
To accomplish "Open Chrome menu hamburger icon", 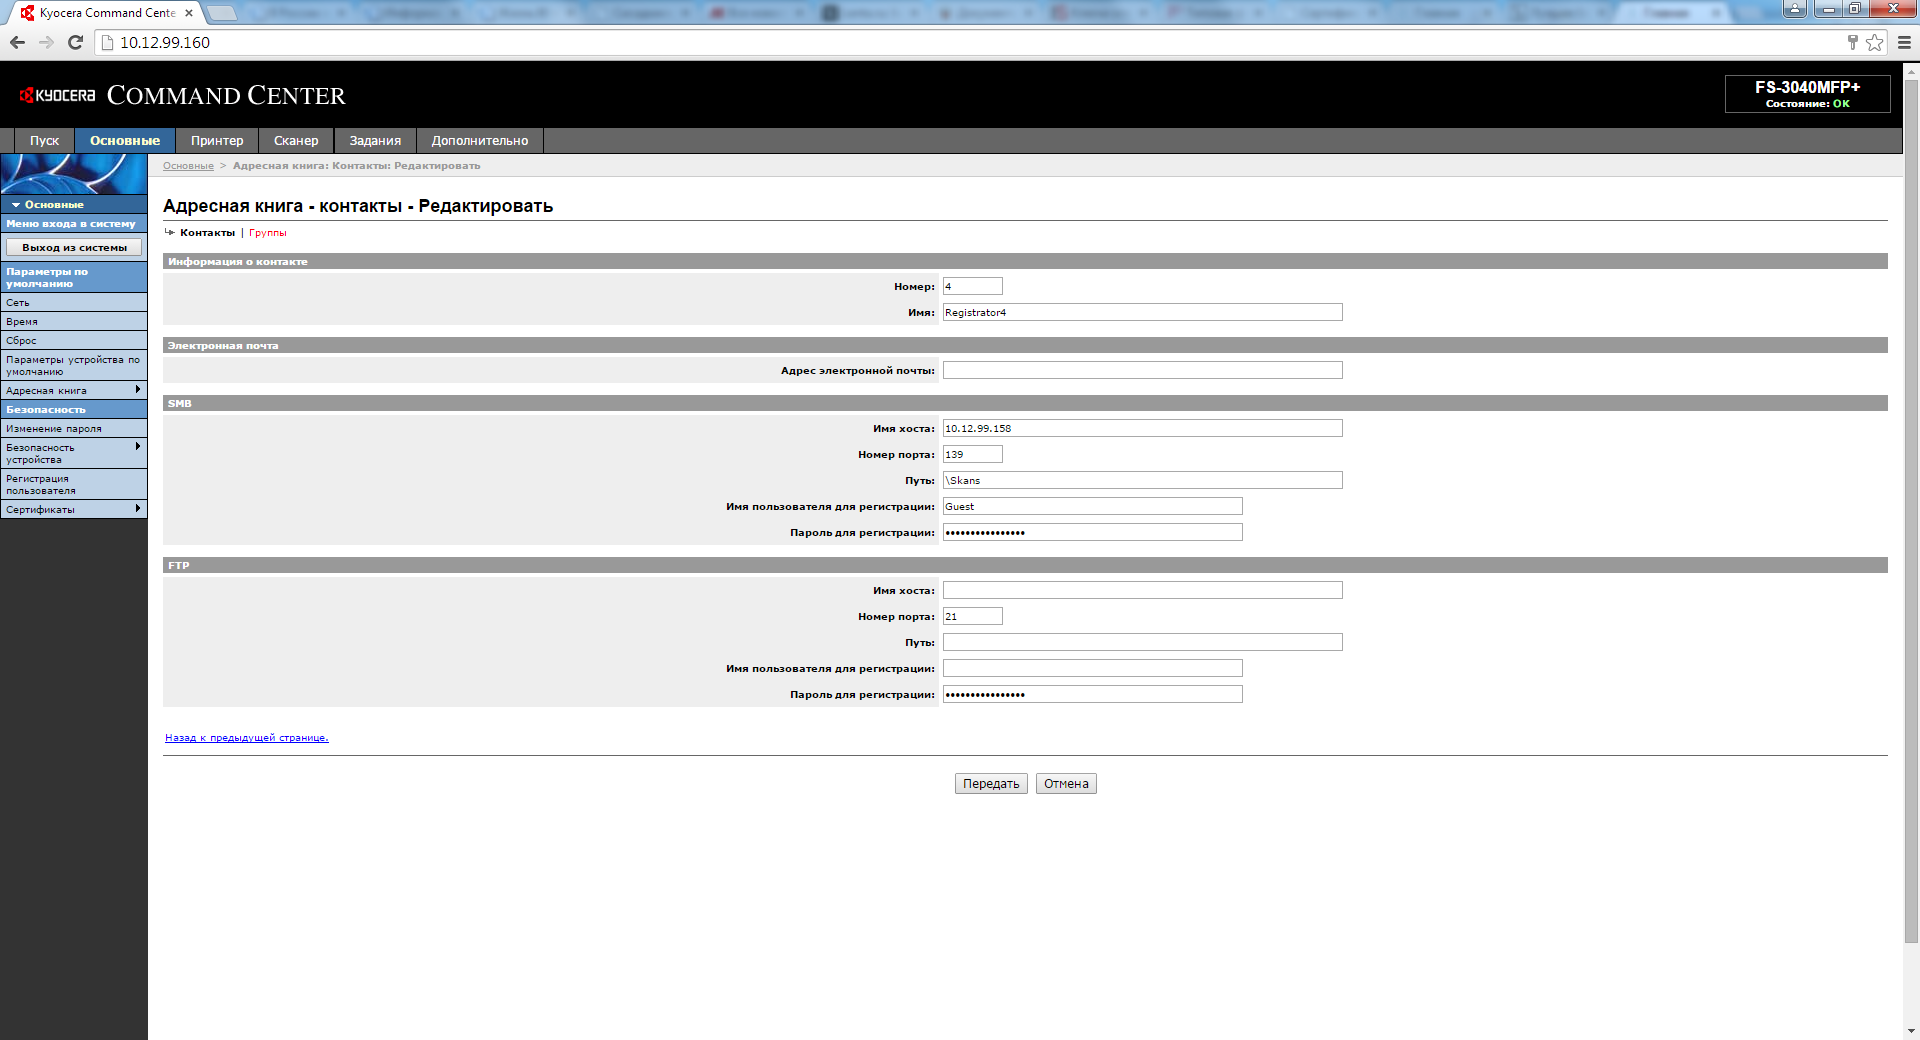I will click(1904, 42).
